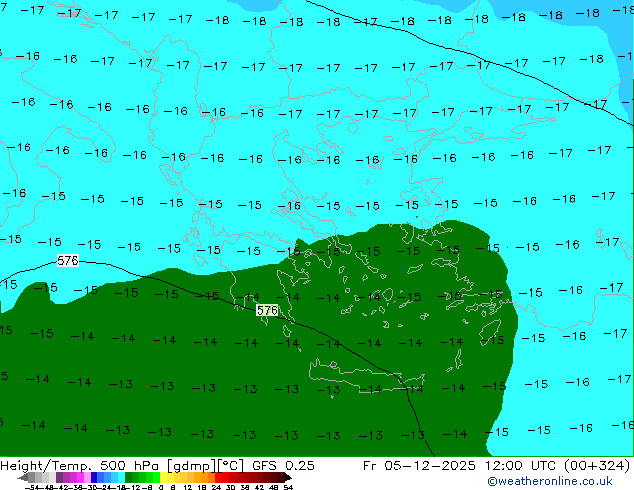Viewport: 634px width, 490px height.
Task: Open the weatheronline.co.uk copyright link
Action: click(550, 481)
